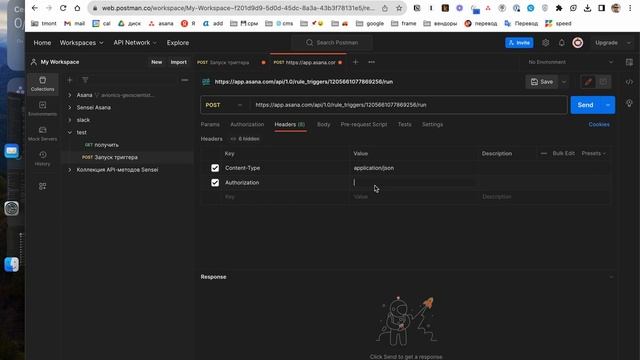
Task: Go to Home in Postman header
Action: click(42, 43)
